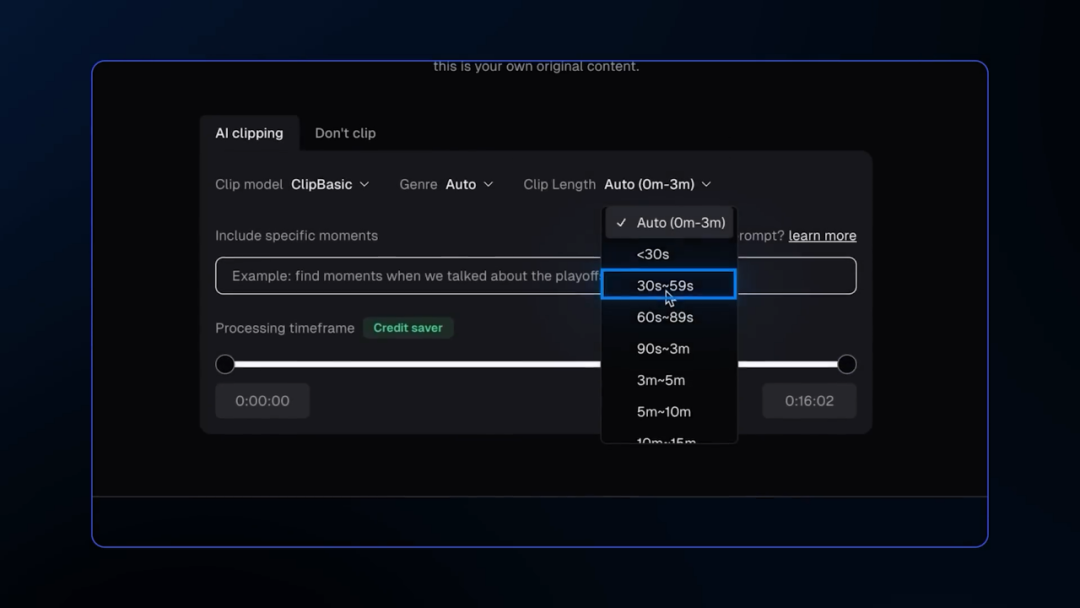This screenshot has width=1080, height=608.
Task: Collapse the Clip Length dropdown
Action: pyautogui.click(x=657, y=184)
